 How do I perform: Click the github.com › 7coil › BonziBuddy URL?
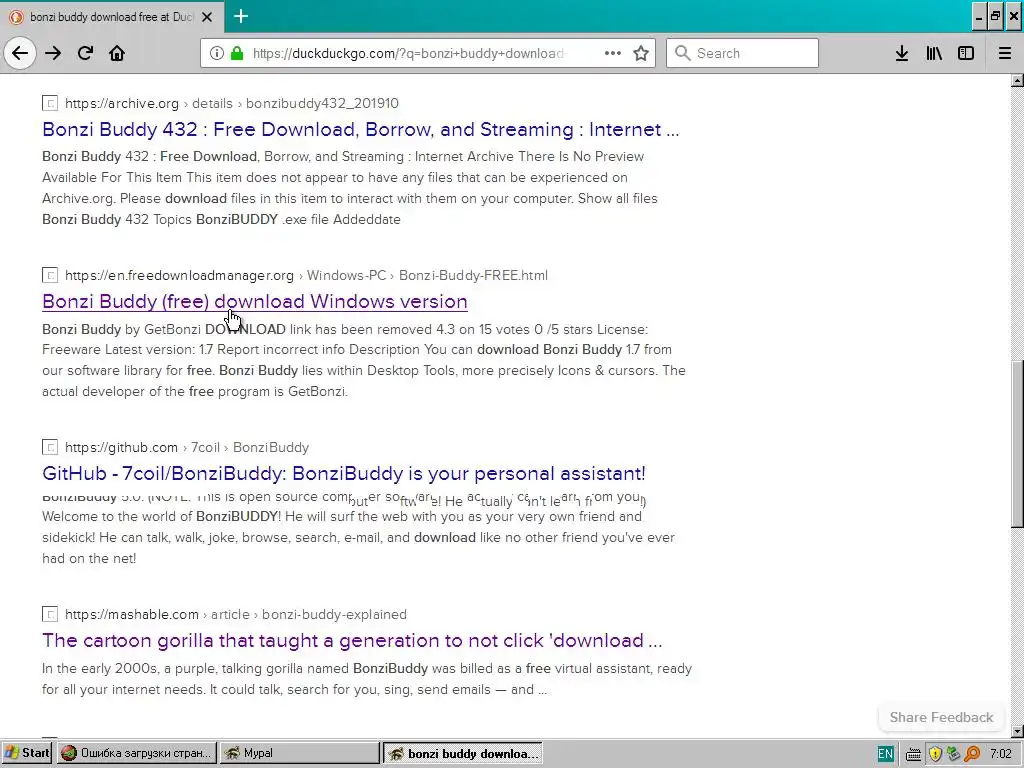click(187, 447)
